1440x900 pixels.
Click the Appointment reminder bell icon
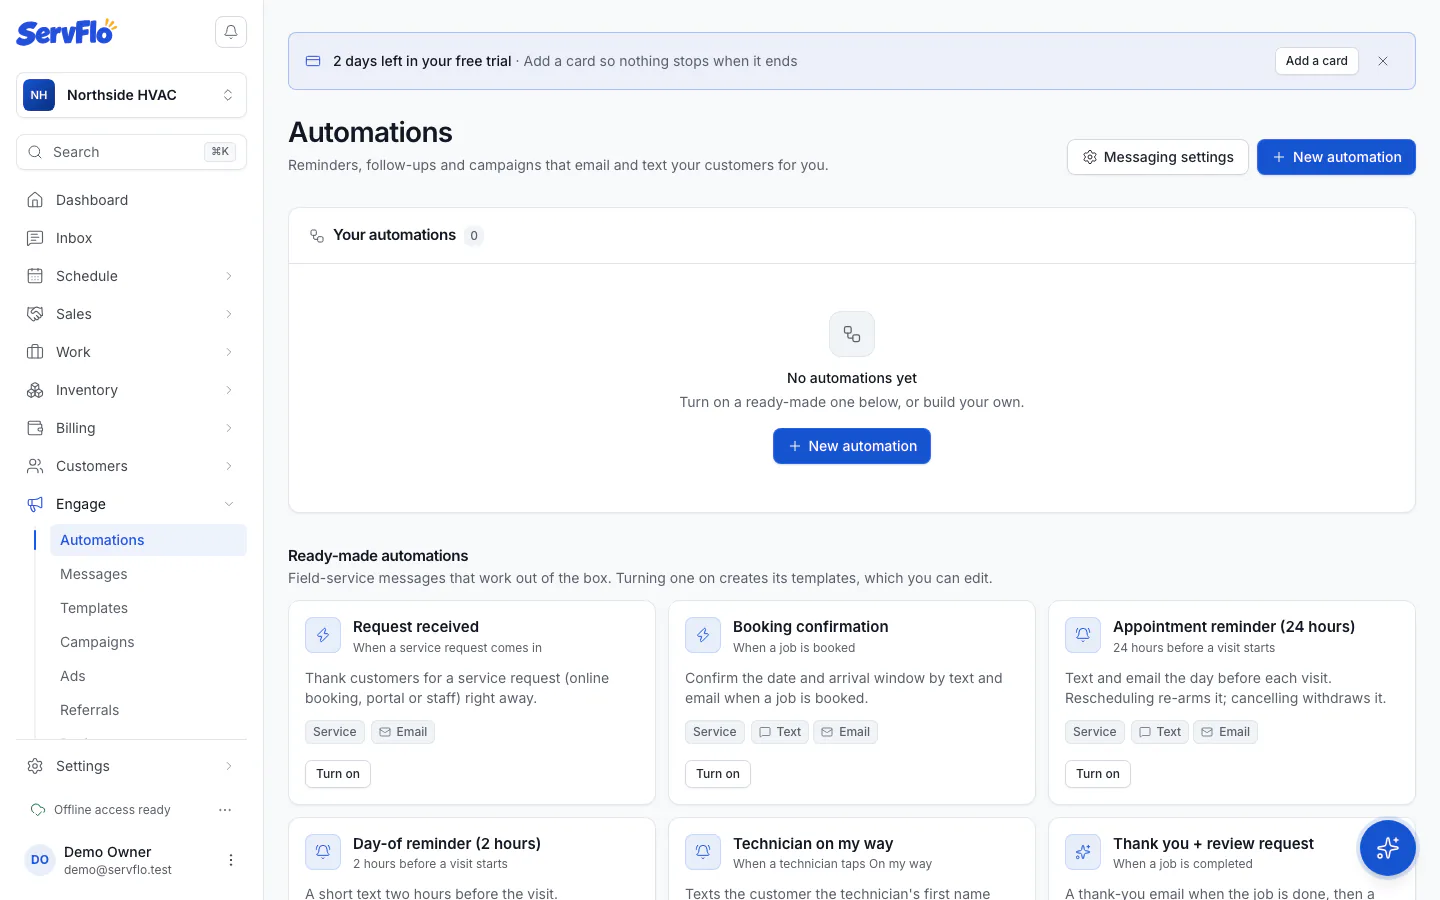1083,635
